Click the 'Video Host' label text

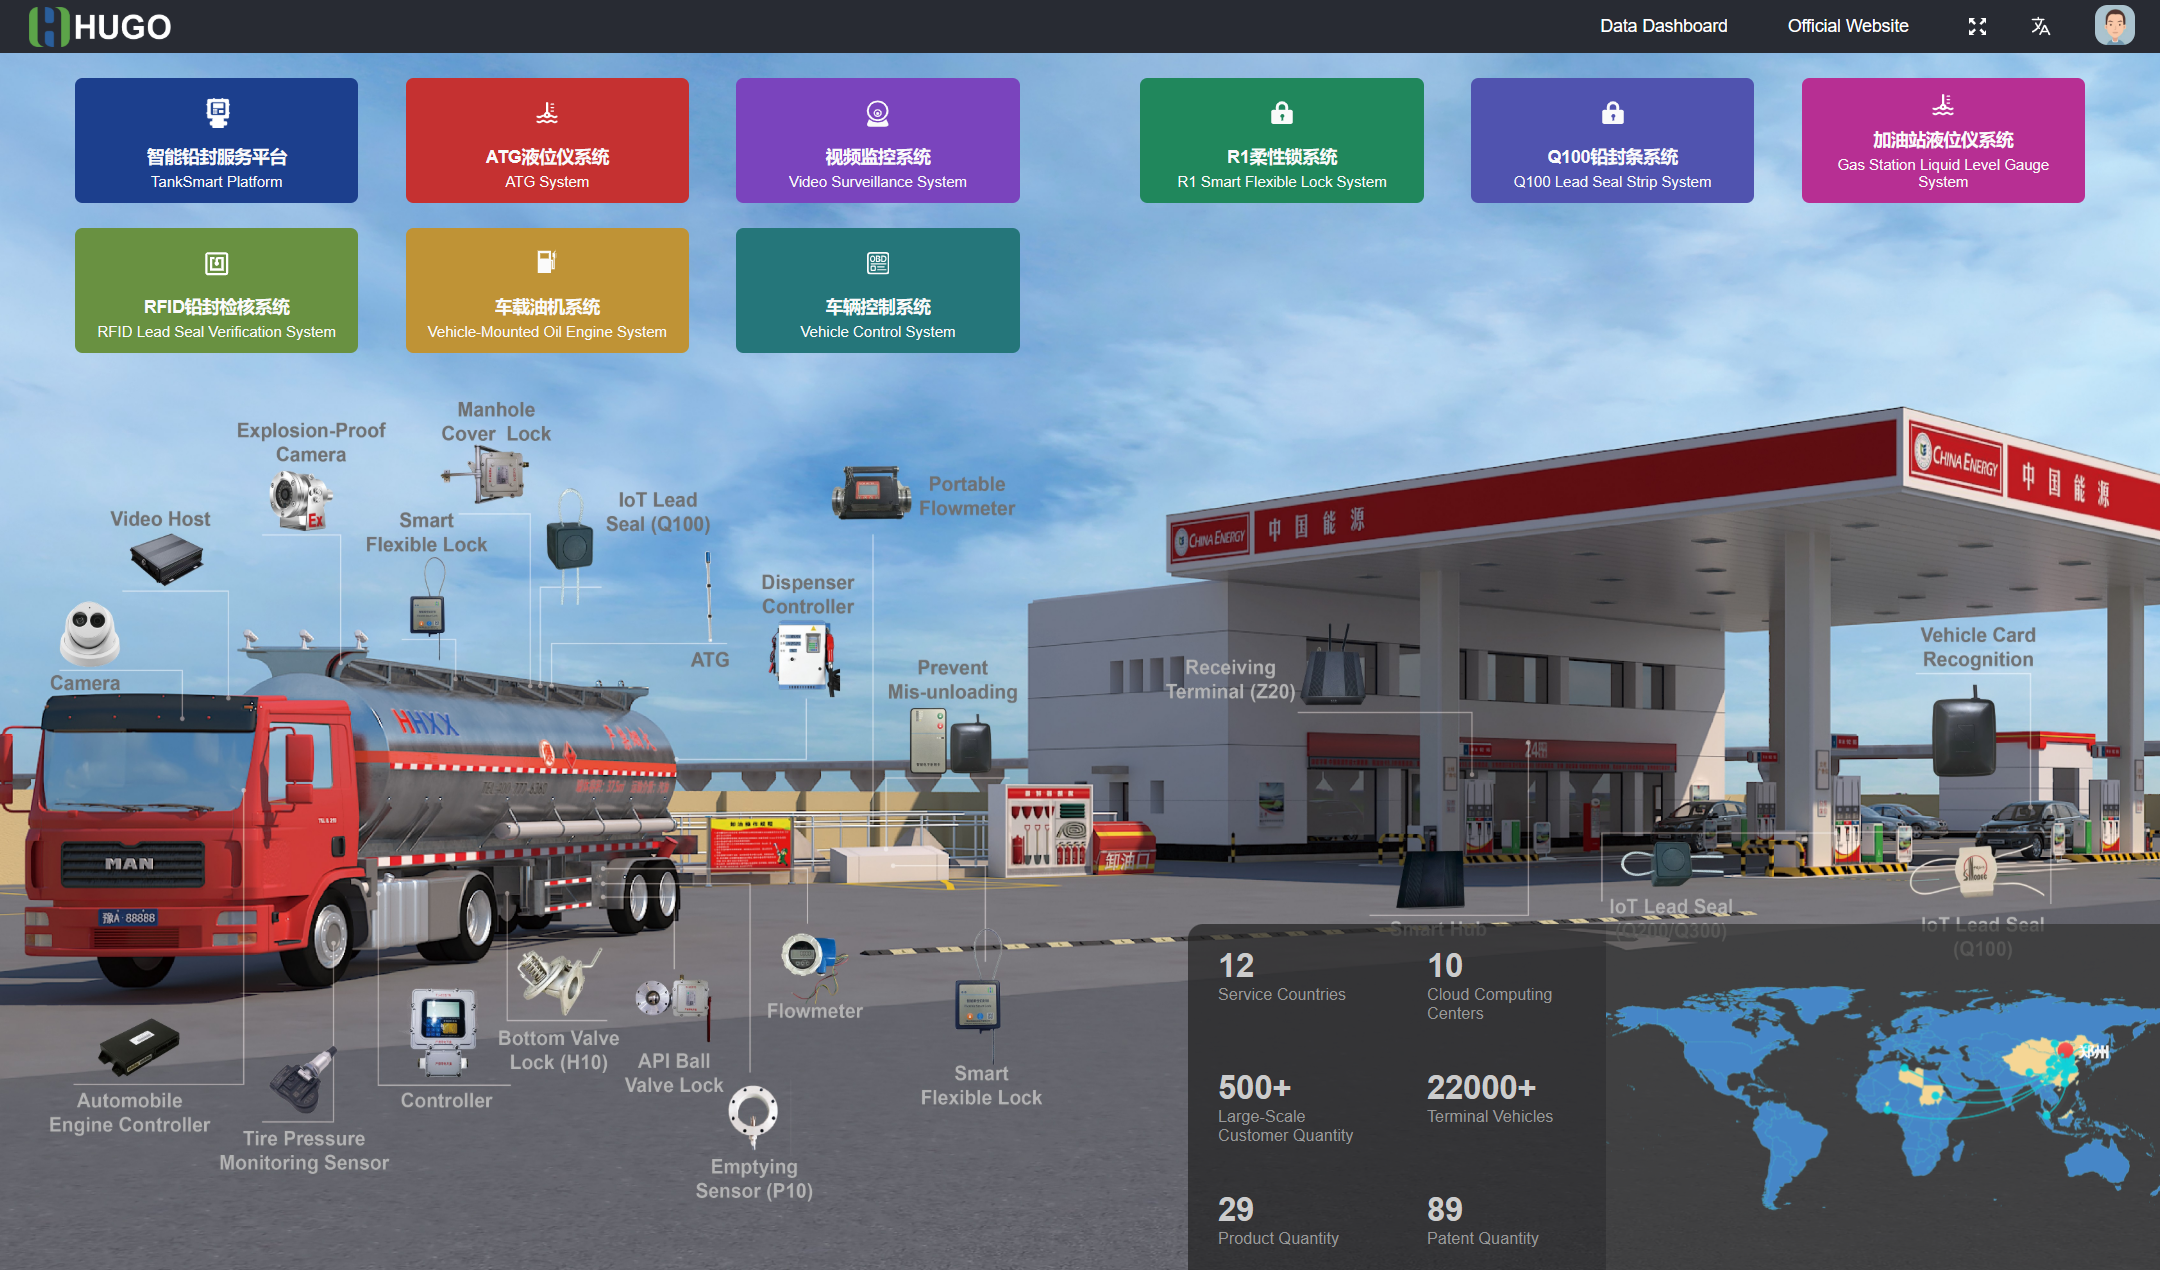tap(160, 519)
